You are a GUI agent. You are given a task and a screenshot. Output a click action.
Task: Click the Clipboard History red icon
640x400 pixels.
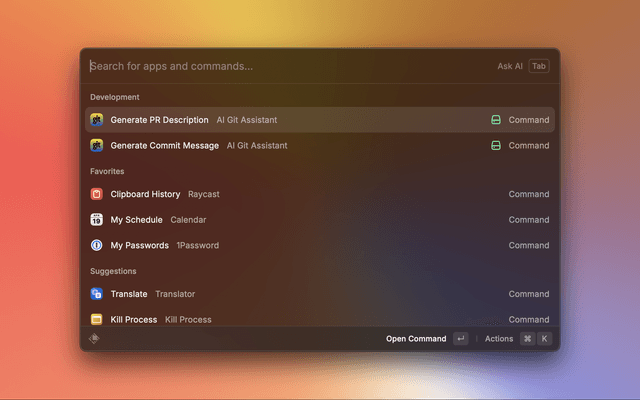pyautogui.click(x=97, y=194)
